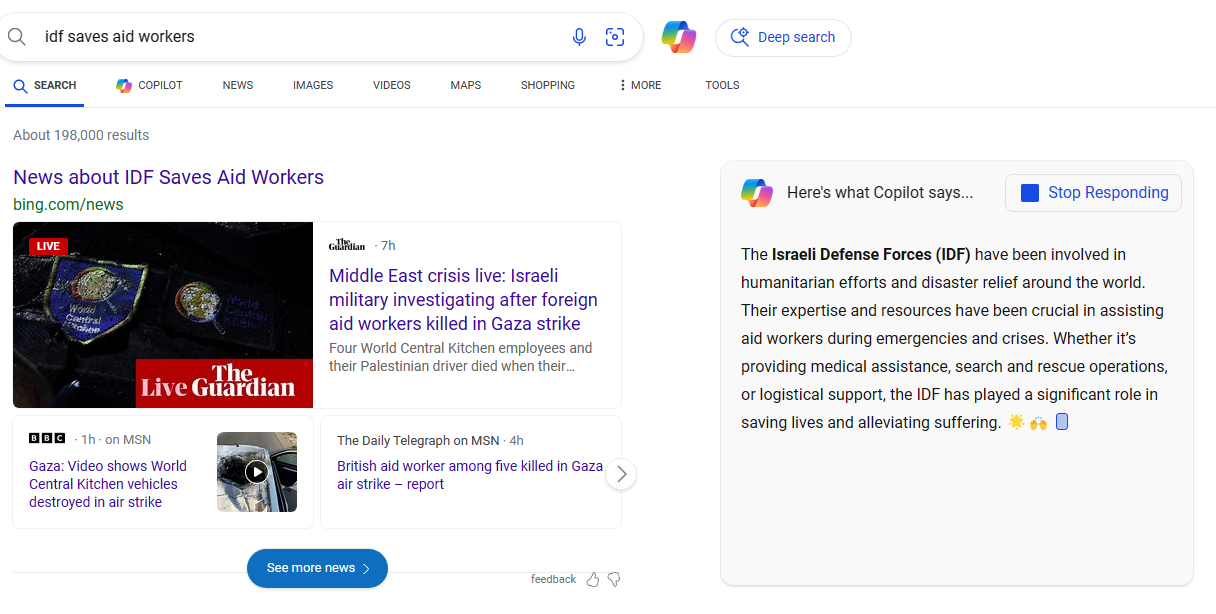Switch to the Videos tab

click(x=392, y=85)
